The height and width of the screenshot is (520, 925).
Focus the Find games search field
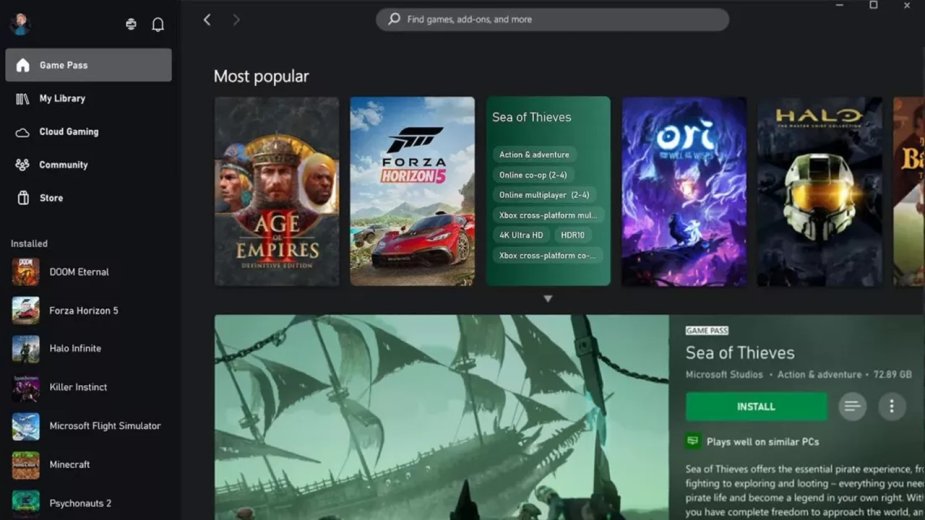coord(552,19)
